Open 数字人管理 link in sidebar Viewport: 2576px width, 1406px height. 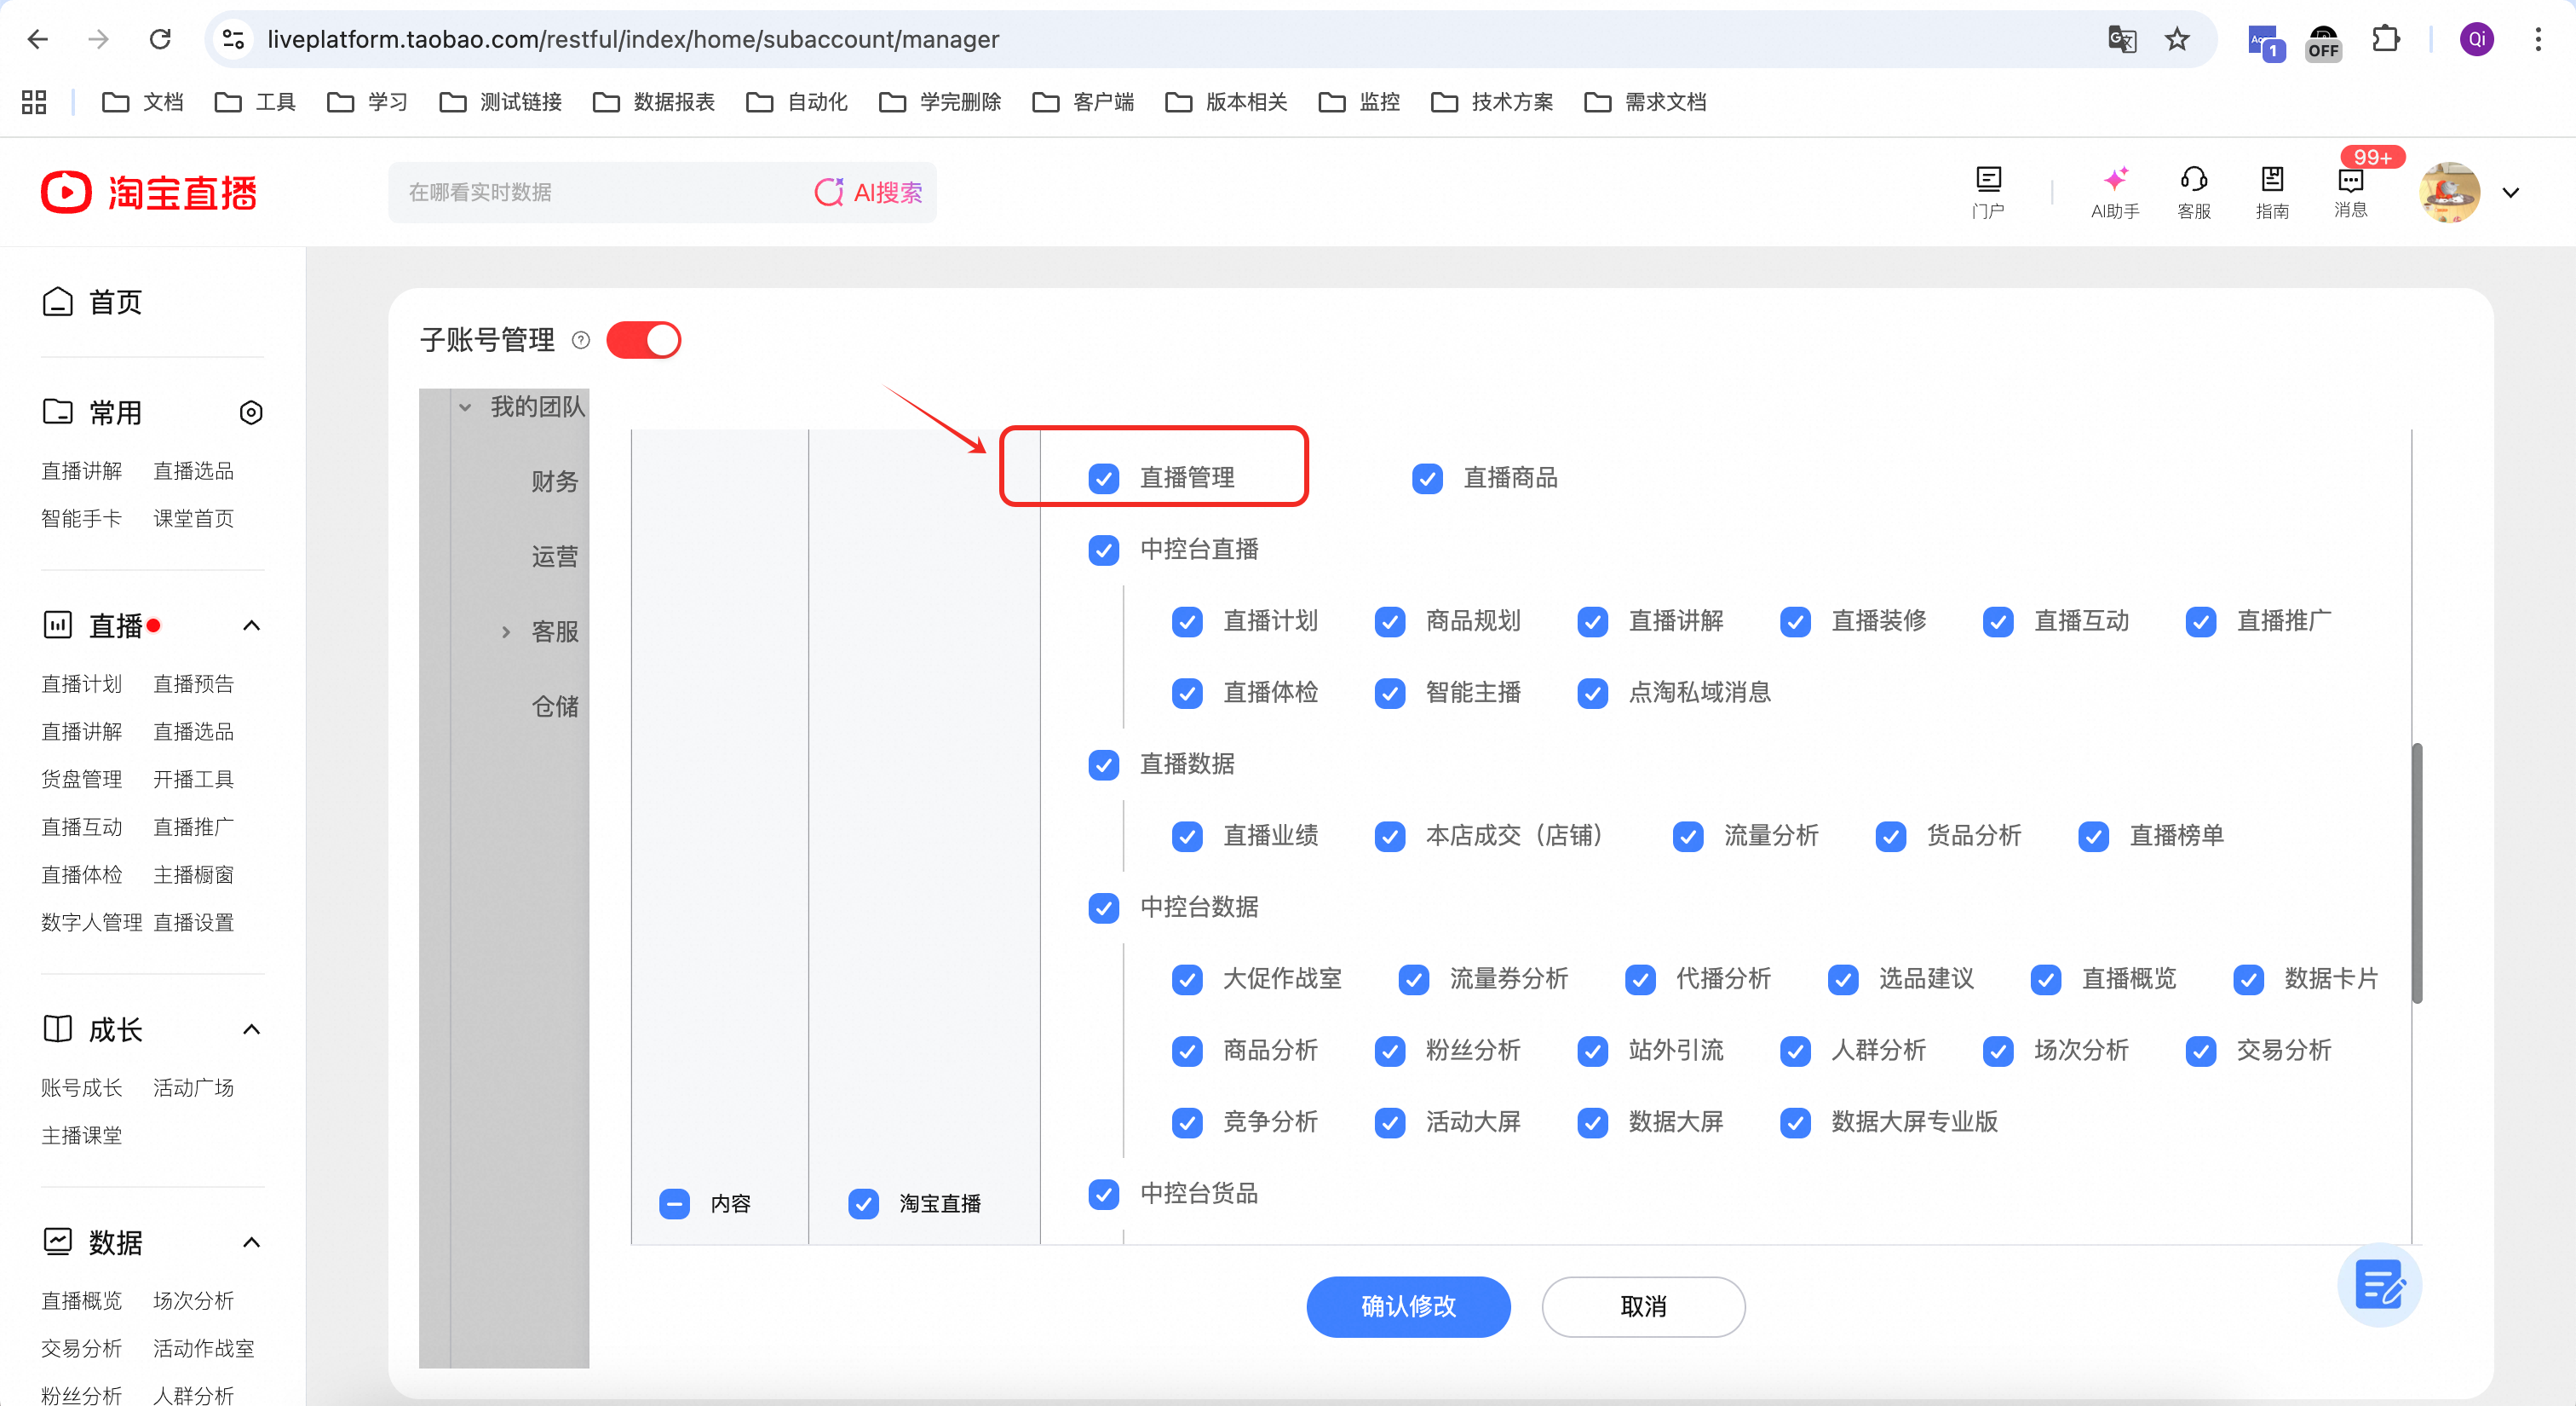[92, 922]
